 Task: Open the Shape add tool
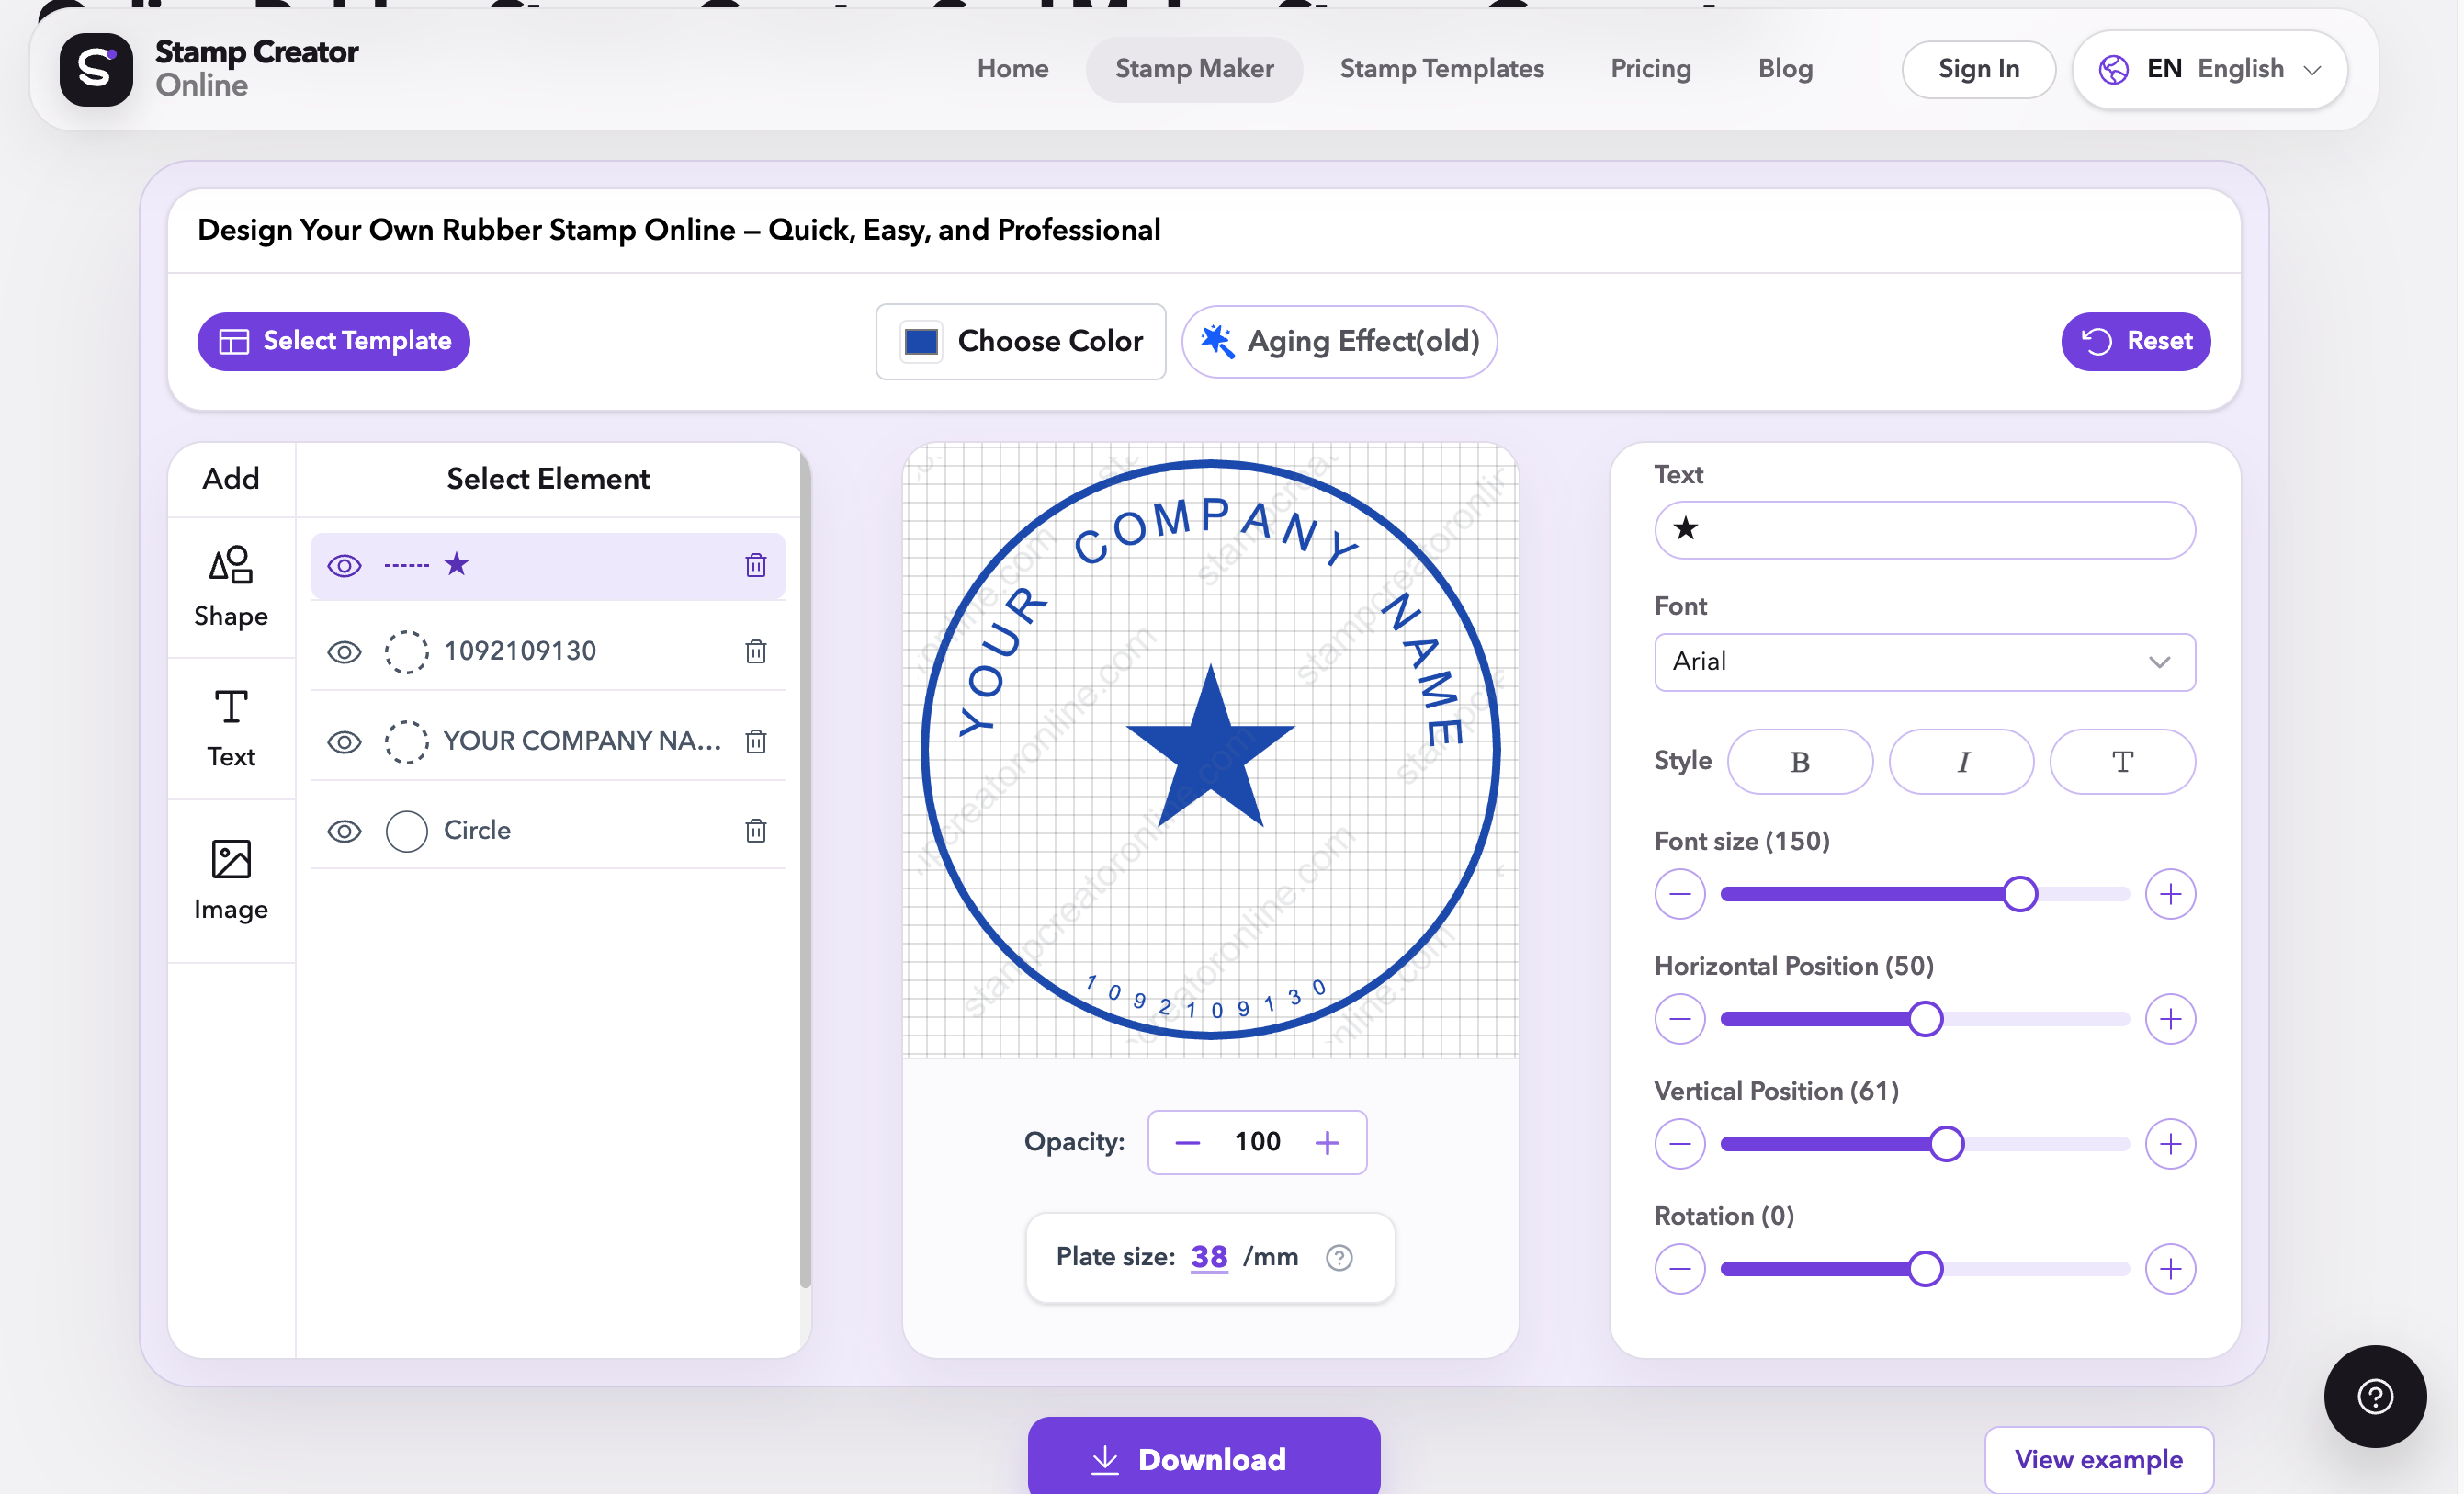click(231, 587)
